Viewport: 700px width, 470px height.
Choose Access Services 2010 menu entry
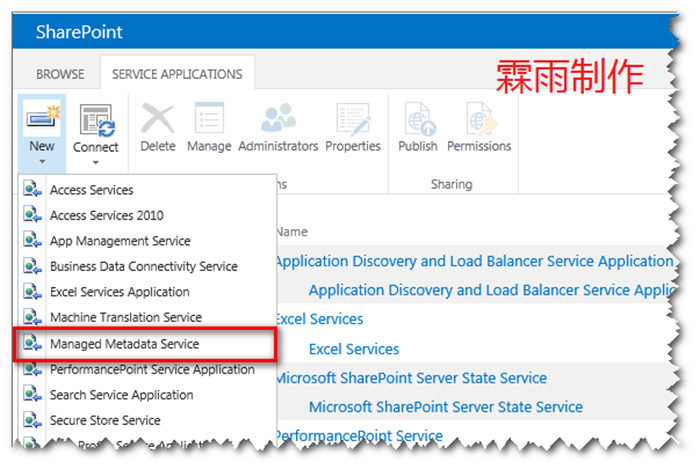coord(147,215)
